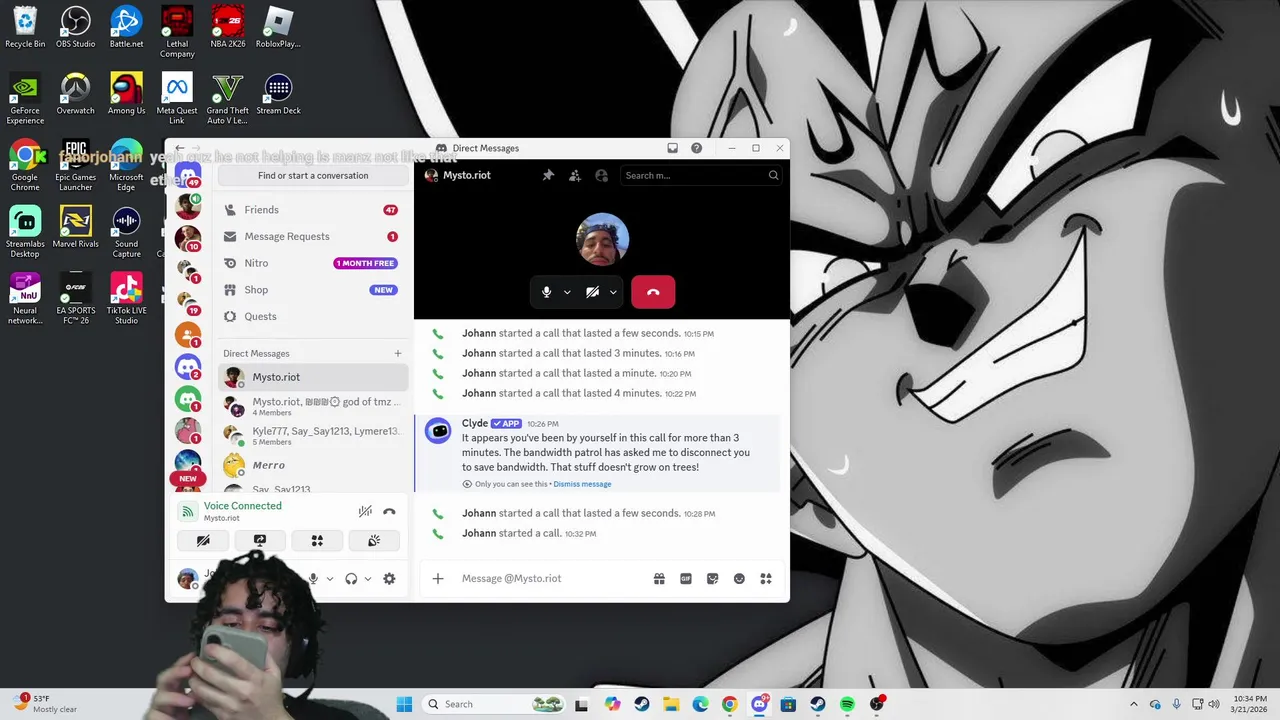Open the Kyle777 group chat
Screen dimensions: 1280x720
click(313, 435)
